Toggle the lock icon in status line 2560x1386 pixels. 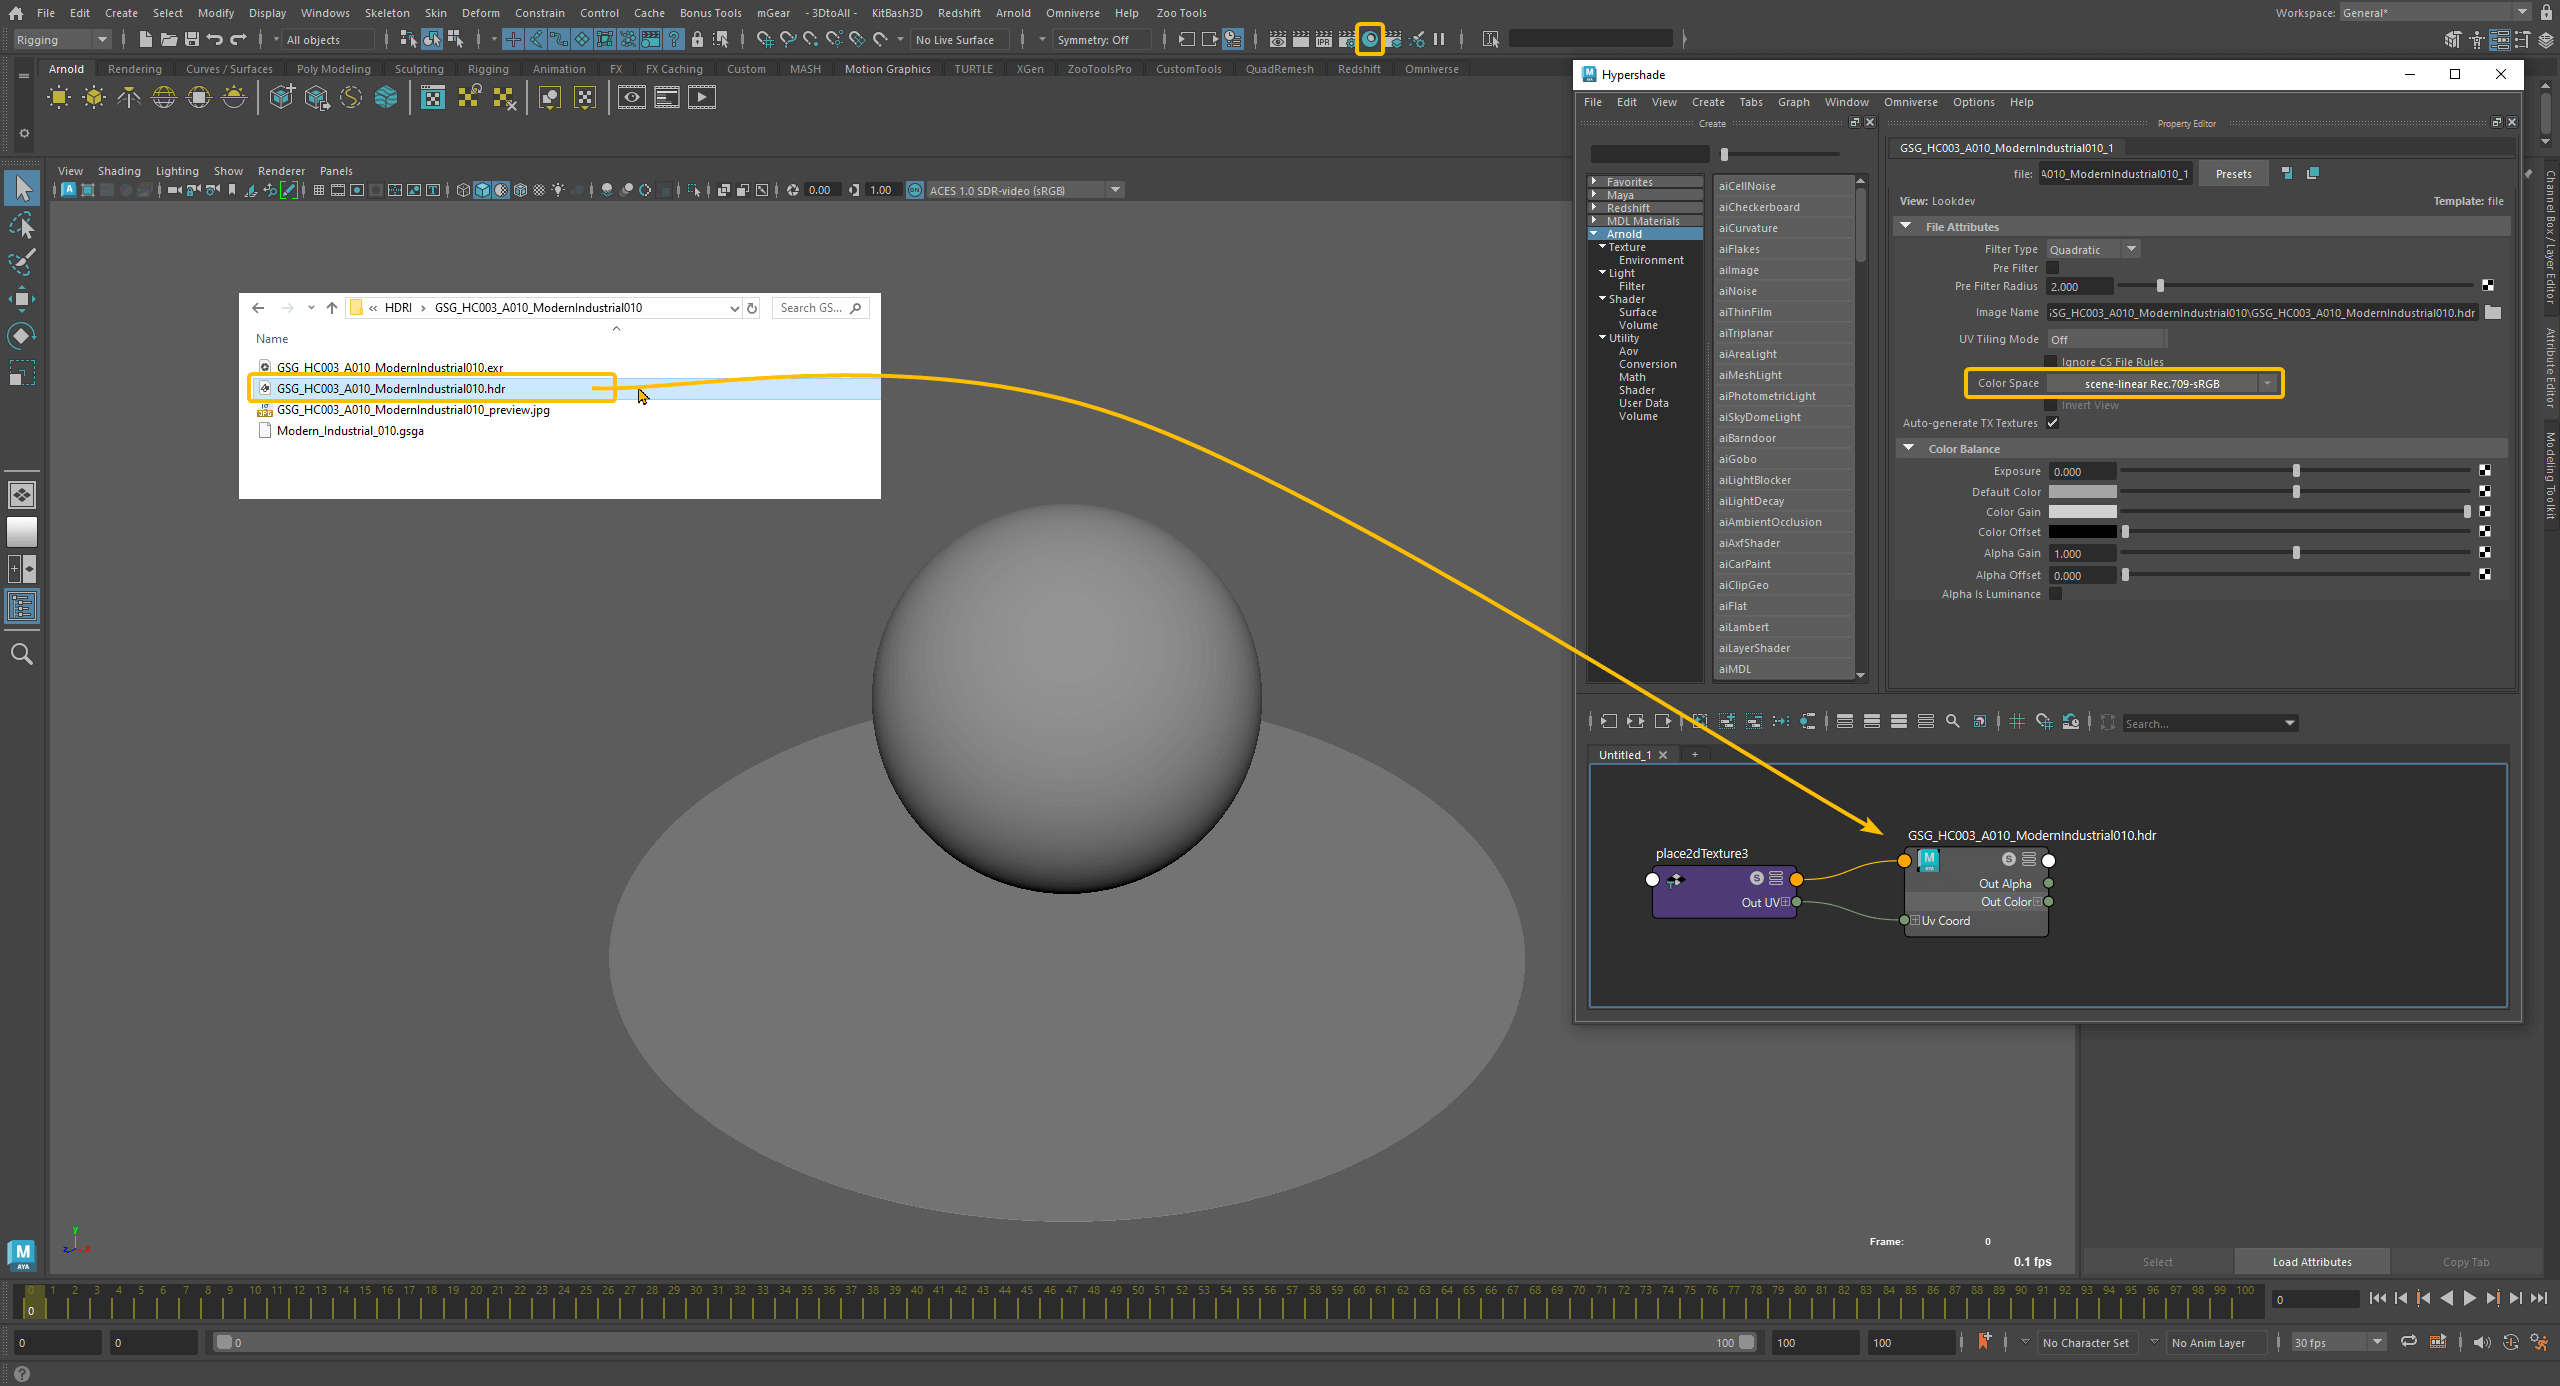(697, 39)
